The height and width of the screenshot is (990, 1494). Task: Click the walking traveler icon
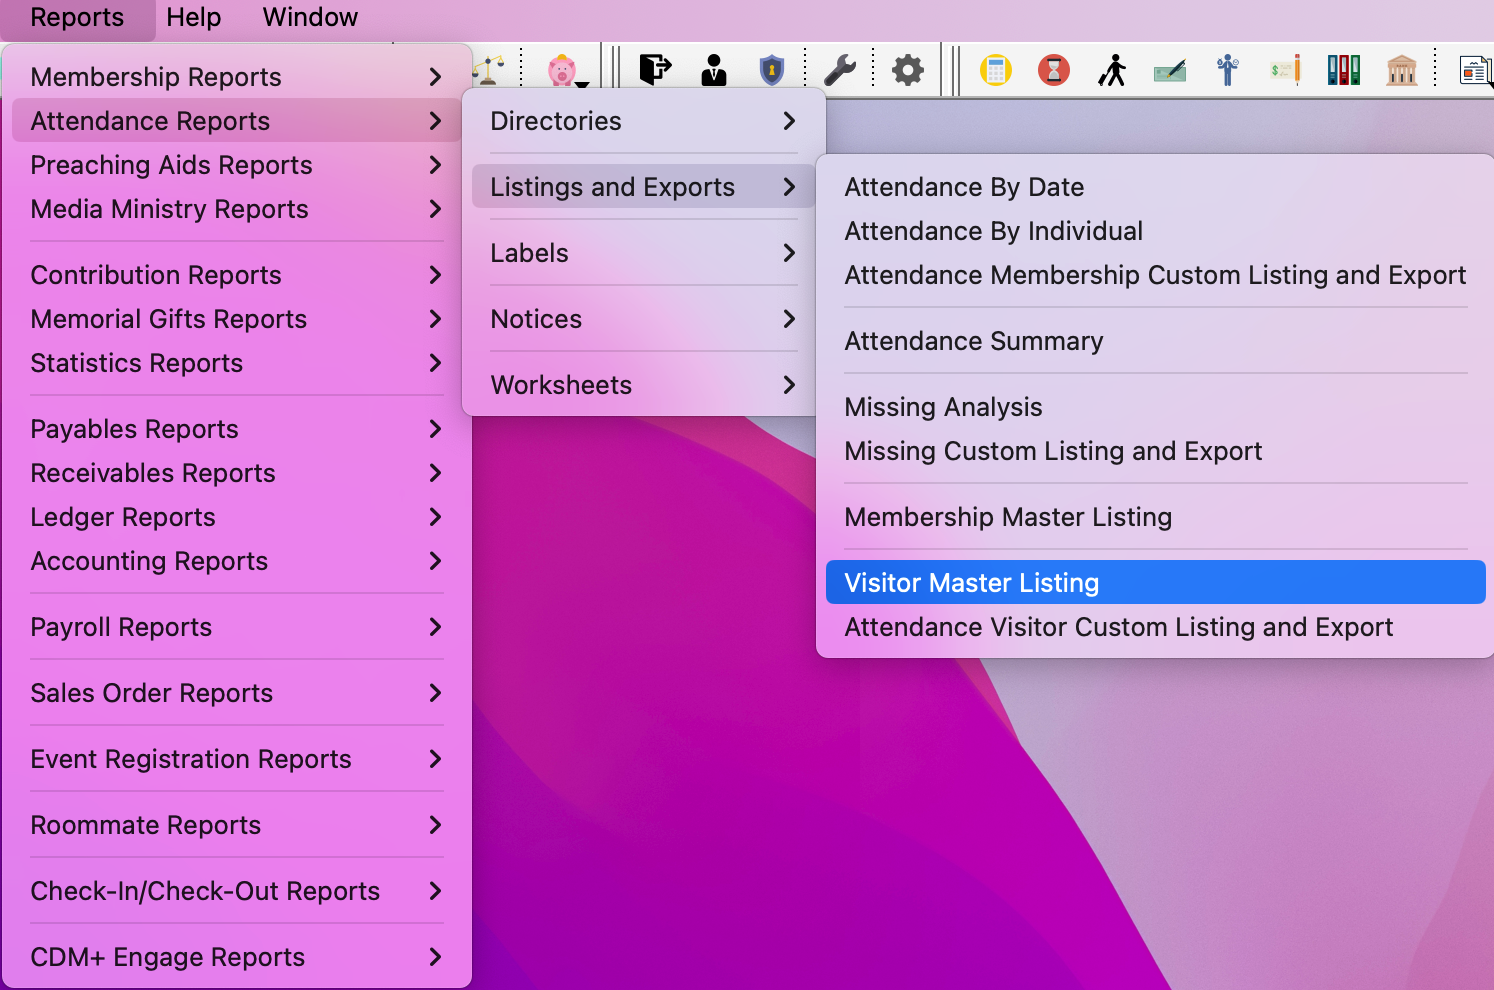click(1111, 70)
